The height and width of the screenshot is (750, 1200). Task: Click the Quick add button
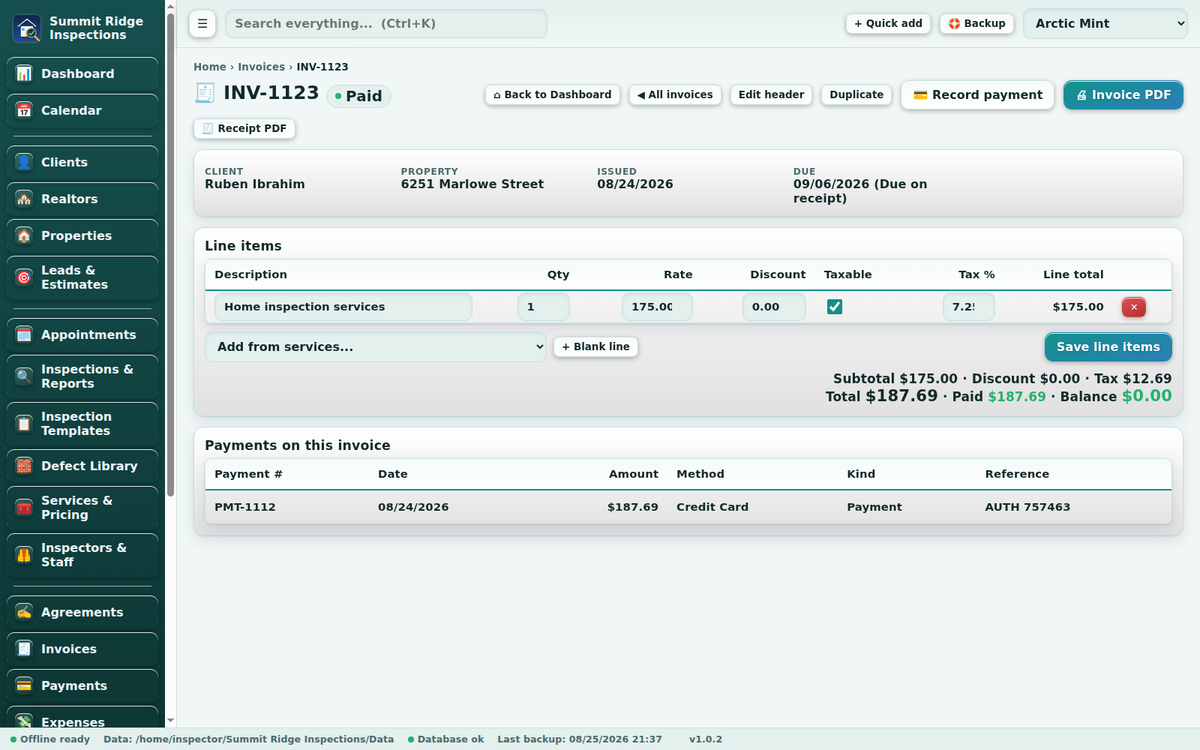click(x=888, y=23)
